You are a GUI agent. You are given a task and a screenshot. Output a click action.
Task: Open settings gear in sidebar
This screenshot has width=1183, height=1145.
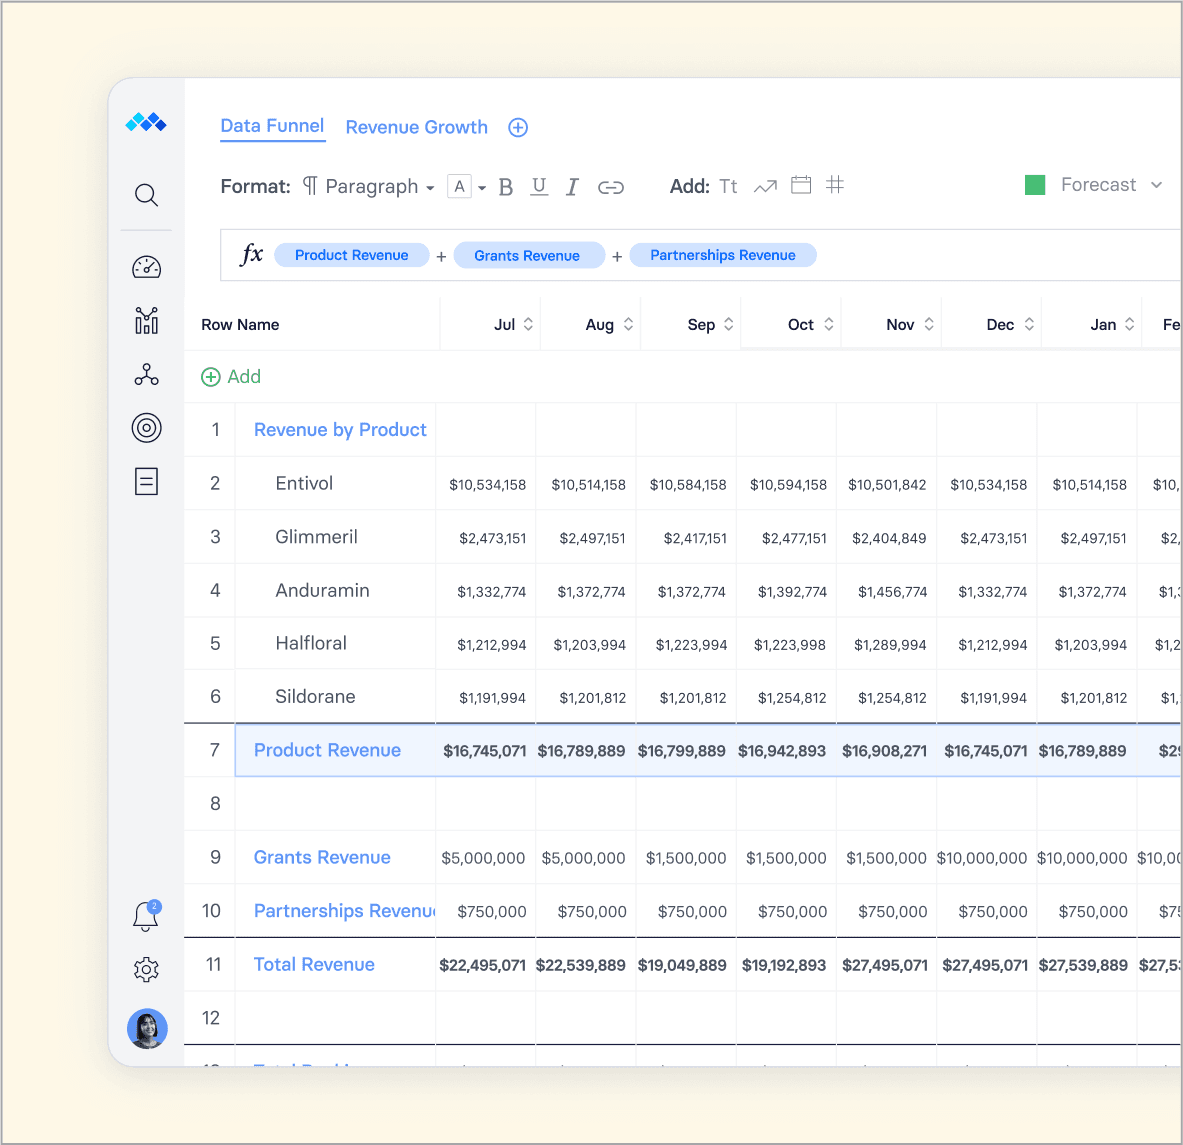146,969
